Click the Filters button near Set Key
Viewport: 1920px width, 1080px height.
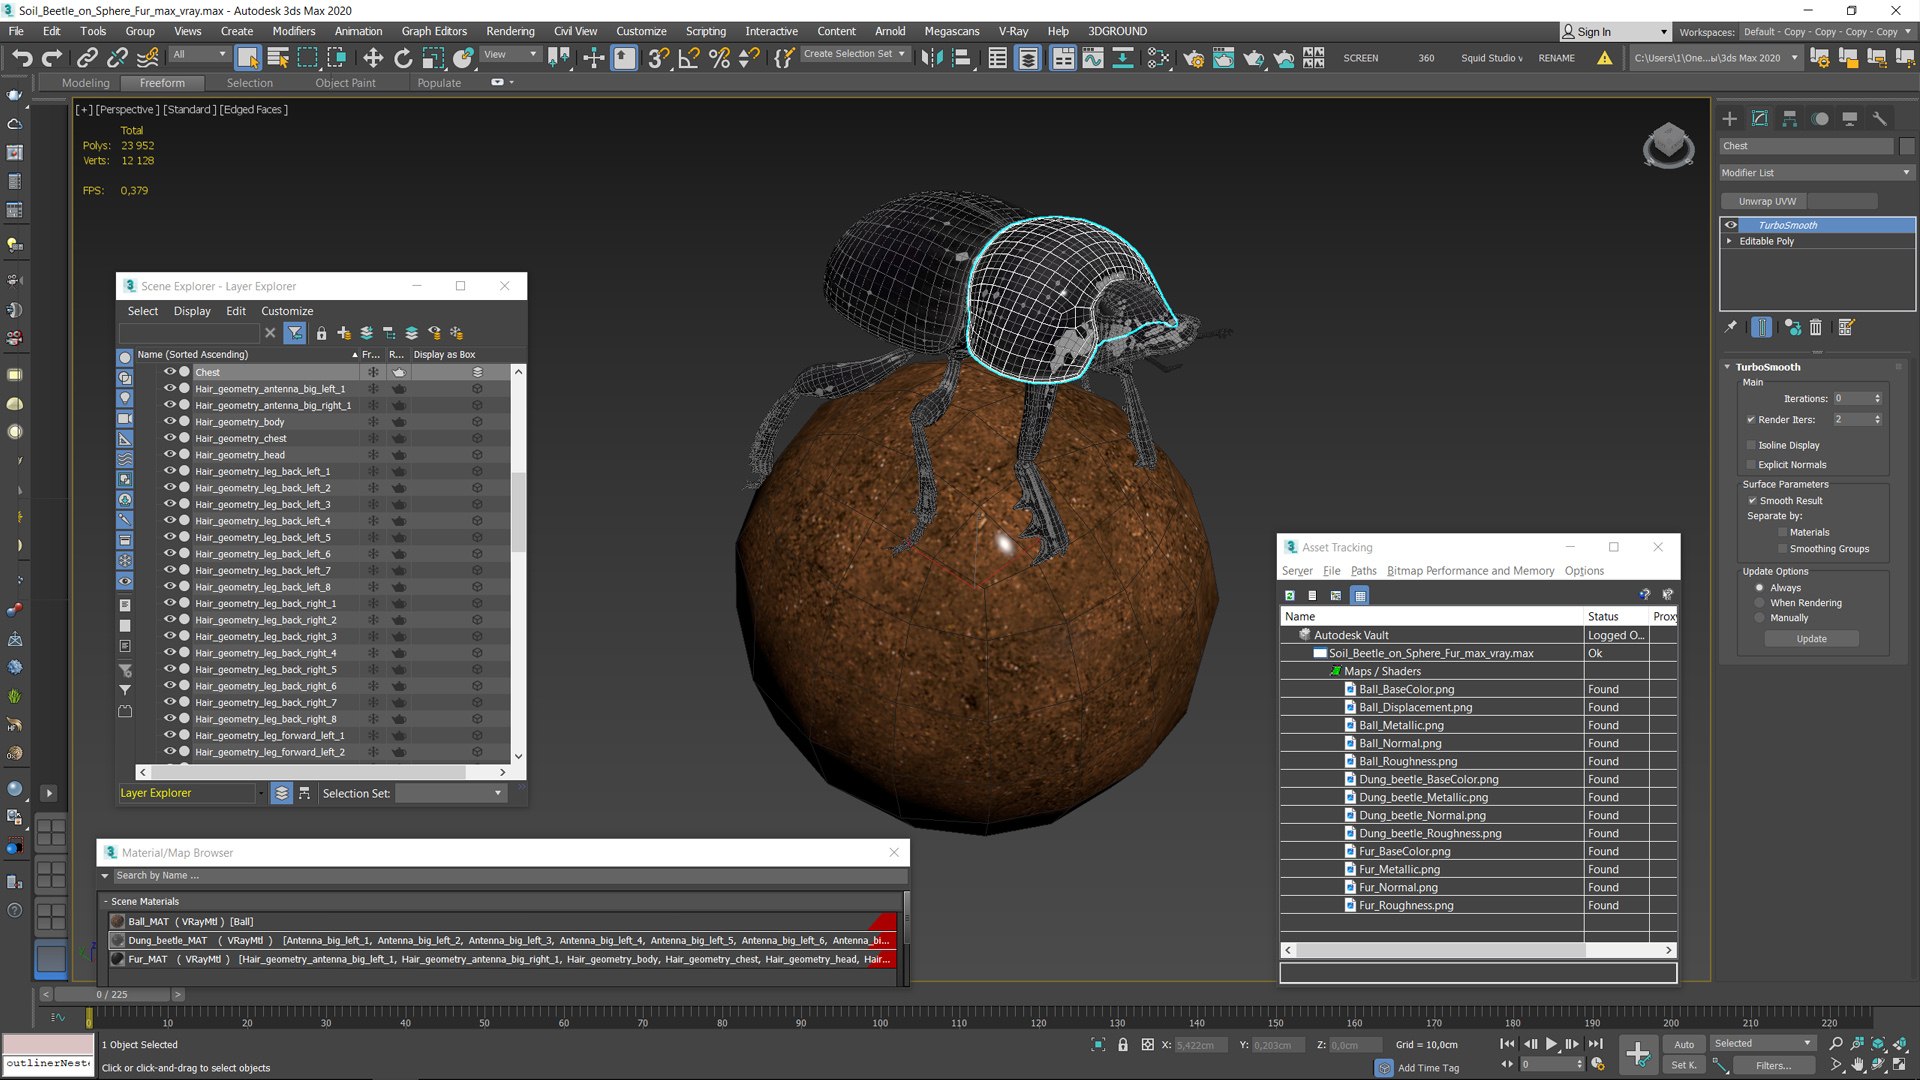(x=1772, y=1066)
